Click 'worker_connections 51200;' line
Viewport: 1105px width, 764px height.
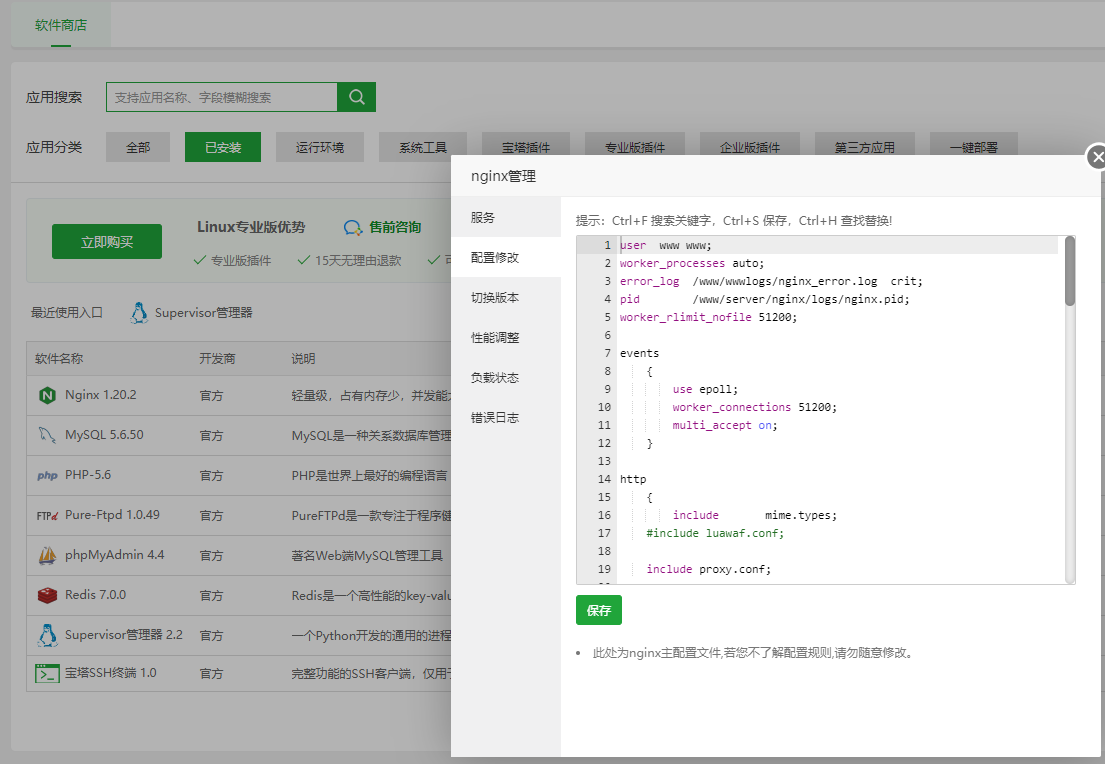click(755, 407)
